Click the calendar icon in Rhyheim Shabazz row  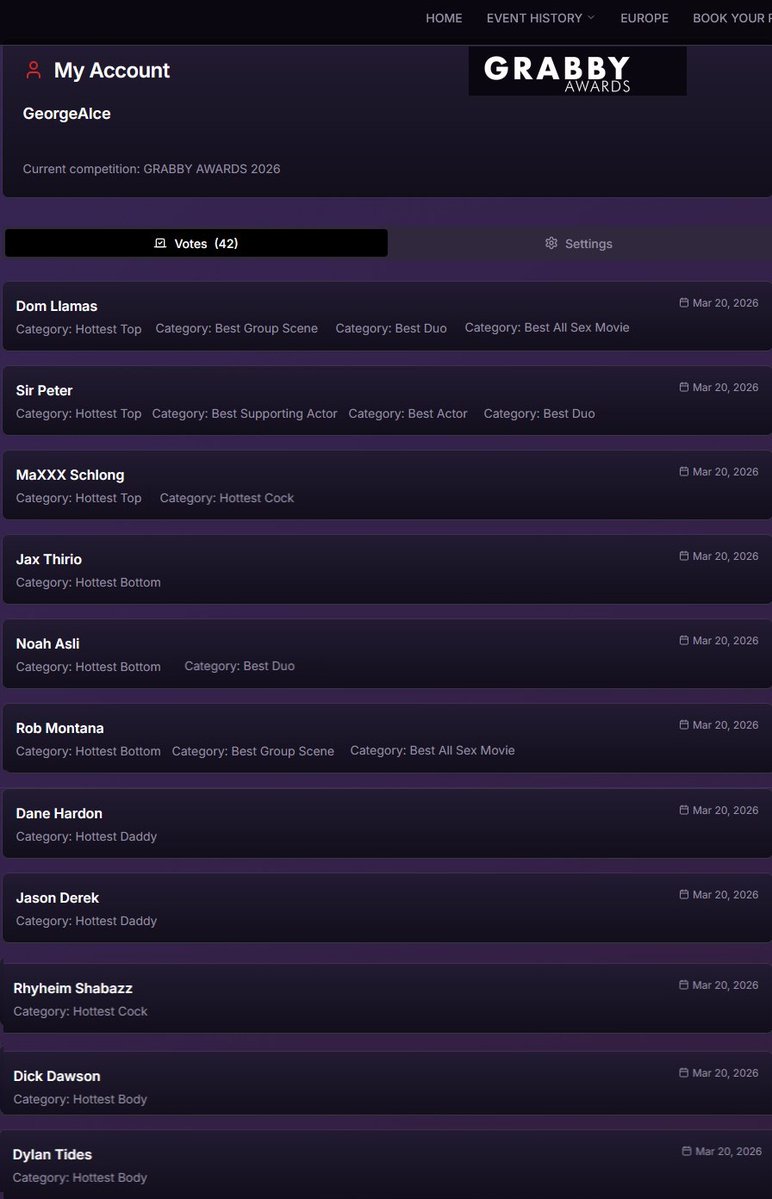pos(684,985)
